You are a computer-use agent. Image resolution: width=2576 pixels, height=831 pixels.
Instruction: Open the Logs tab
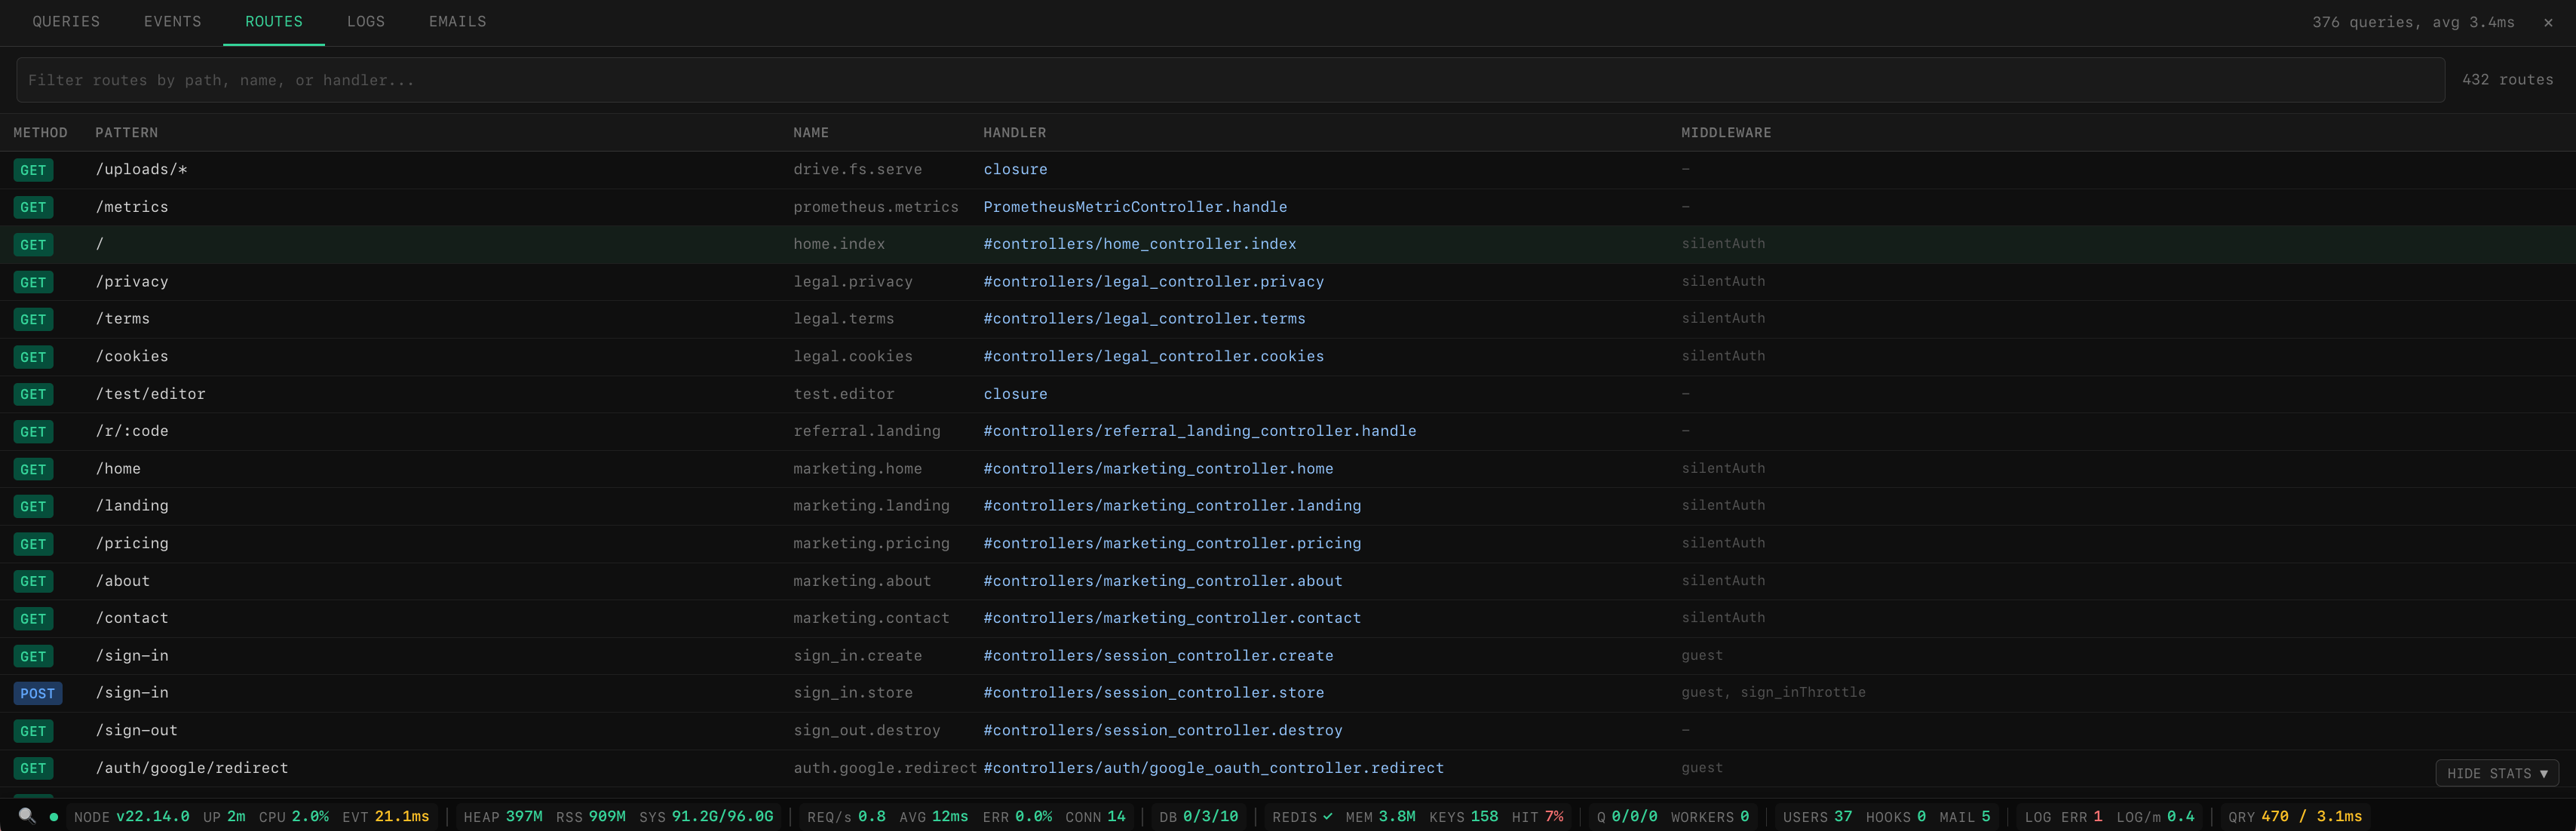(365, 21)
